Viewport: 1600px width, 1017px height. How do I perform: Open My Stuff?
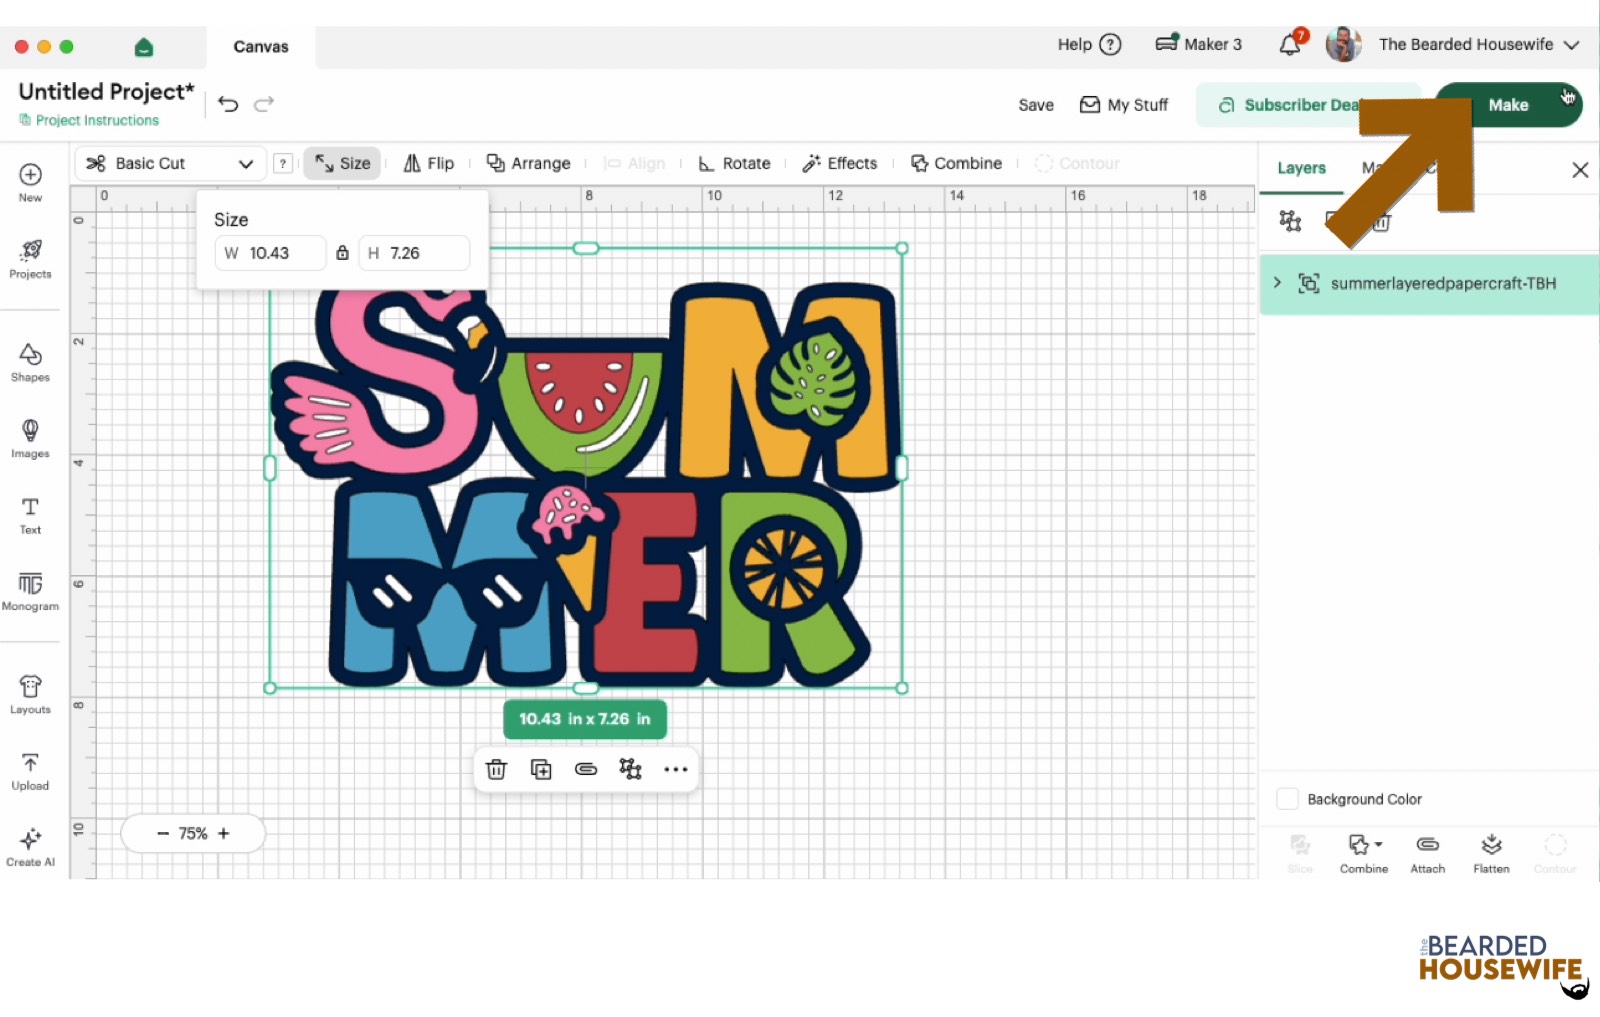(x=1124, y=105)
